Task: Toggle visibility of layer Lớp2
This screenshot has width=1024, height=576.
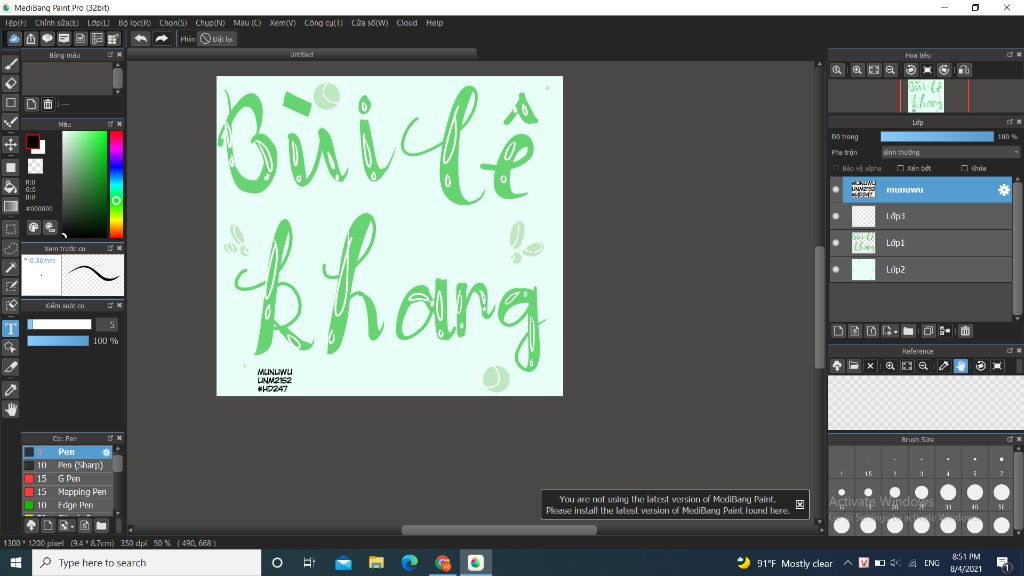Action: tap(836, 269)
